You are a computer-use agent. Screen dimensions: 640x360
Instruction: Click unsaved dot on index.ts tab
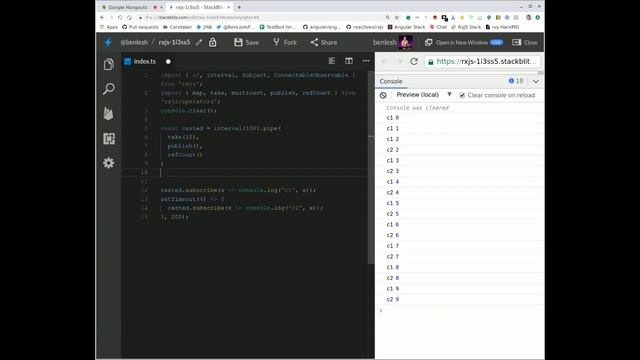tap(168, 62)
